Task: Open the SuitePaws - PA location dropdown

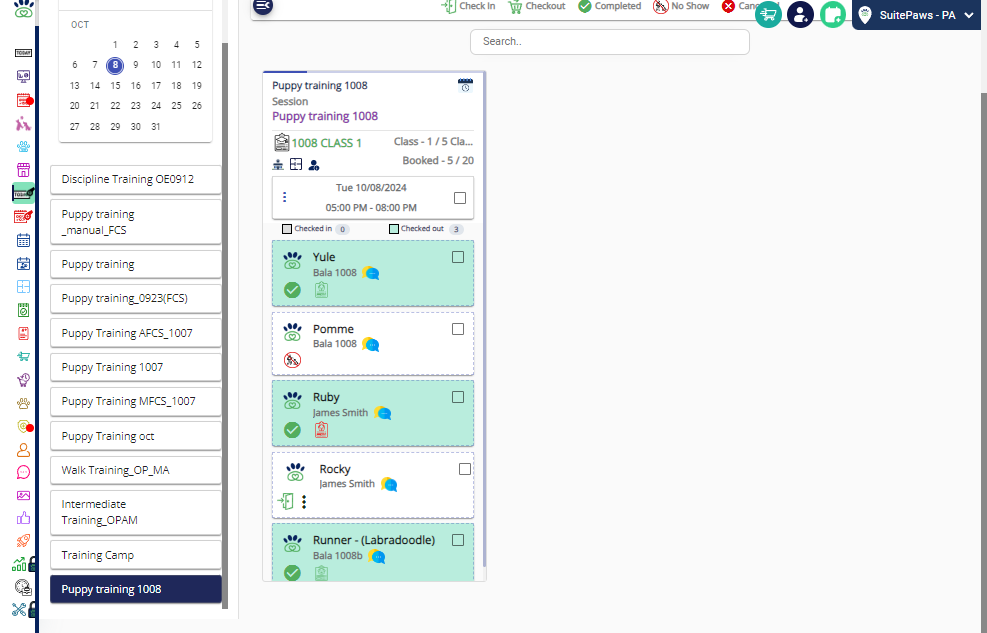Action: 916,15
